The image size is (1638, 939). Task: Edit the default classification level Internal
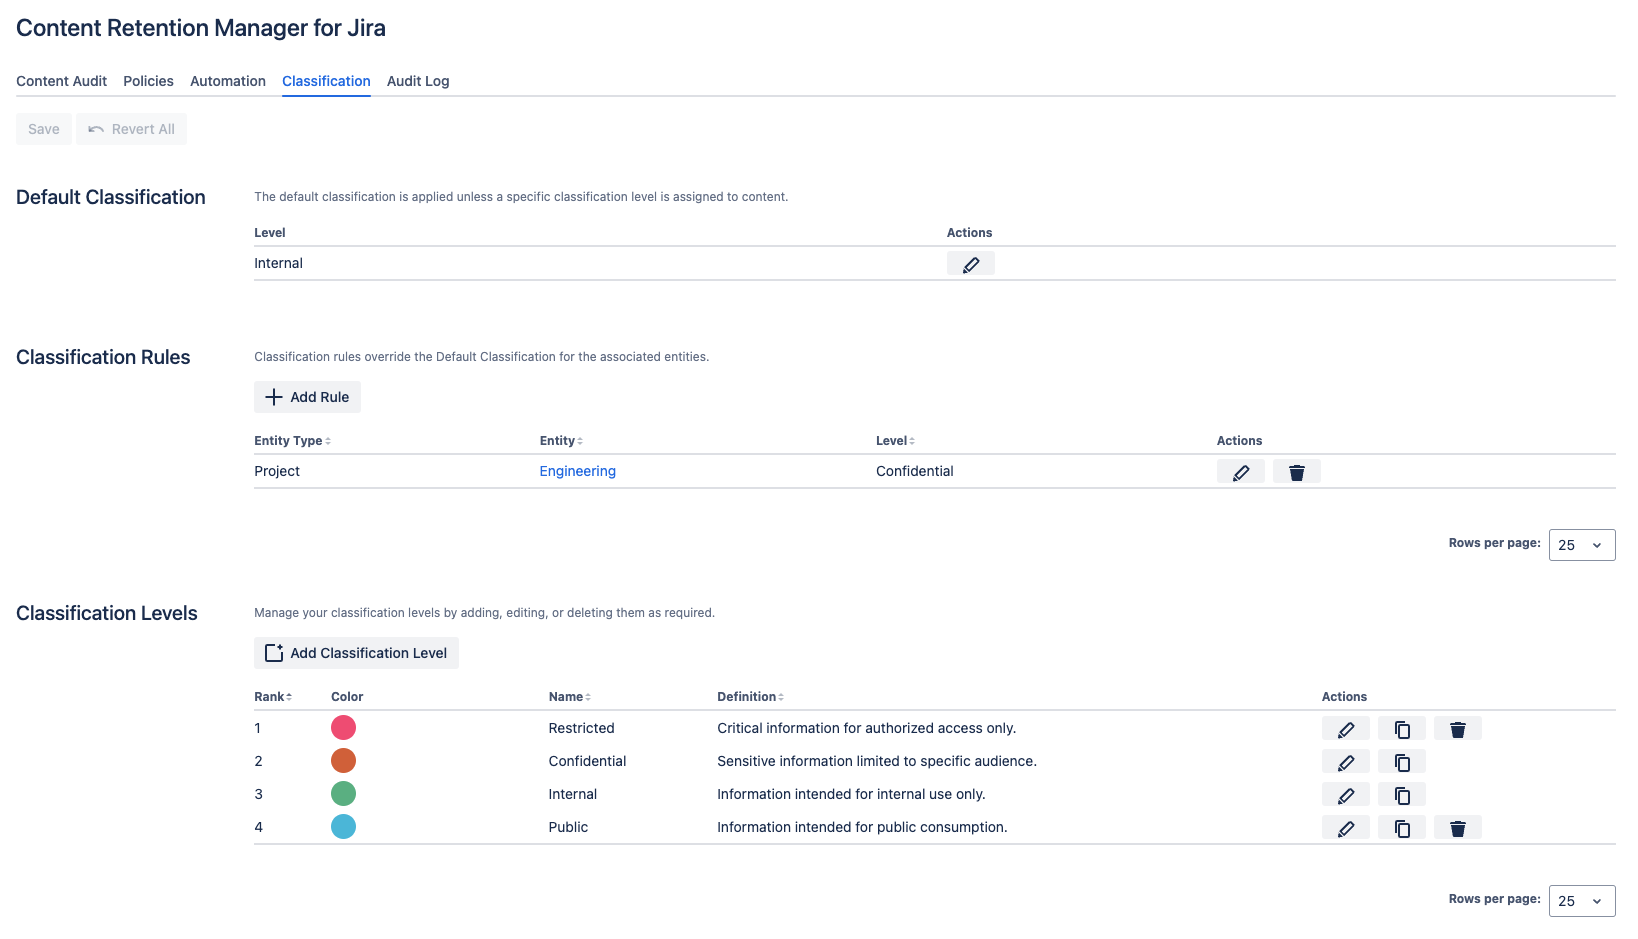coord(970,264)
